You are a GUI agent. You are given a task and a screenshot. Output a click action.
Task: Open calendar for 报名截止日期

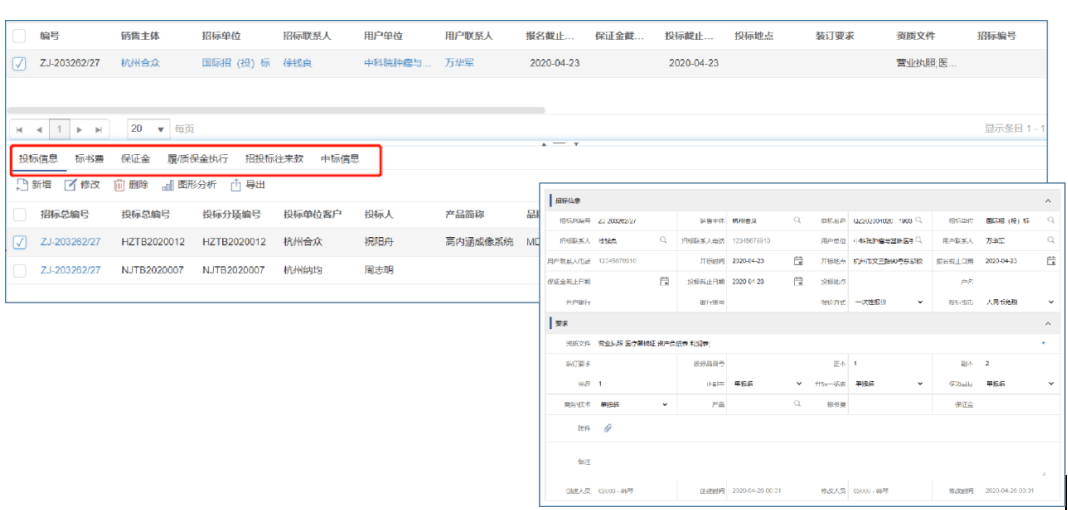[x=1051, y=260]
